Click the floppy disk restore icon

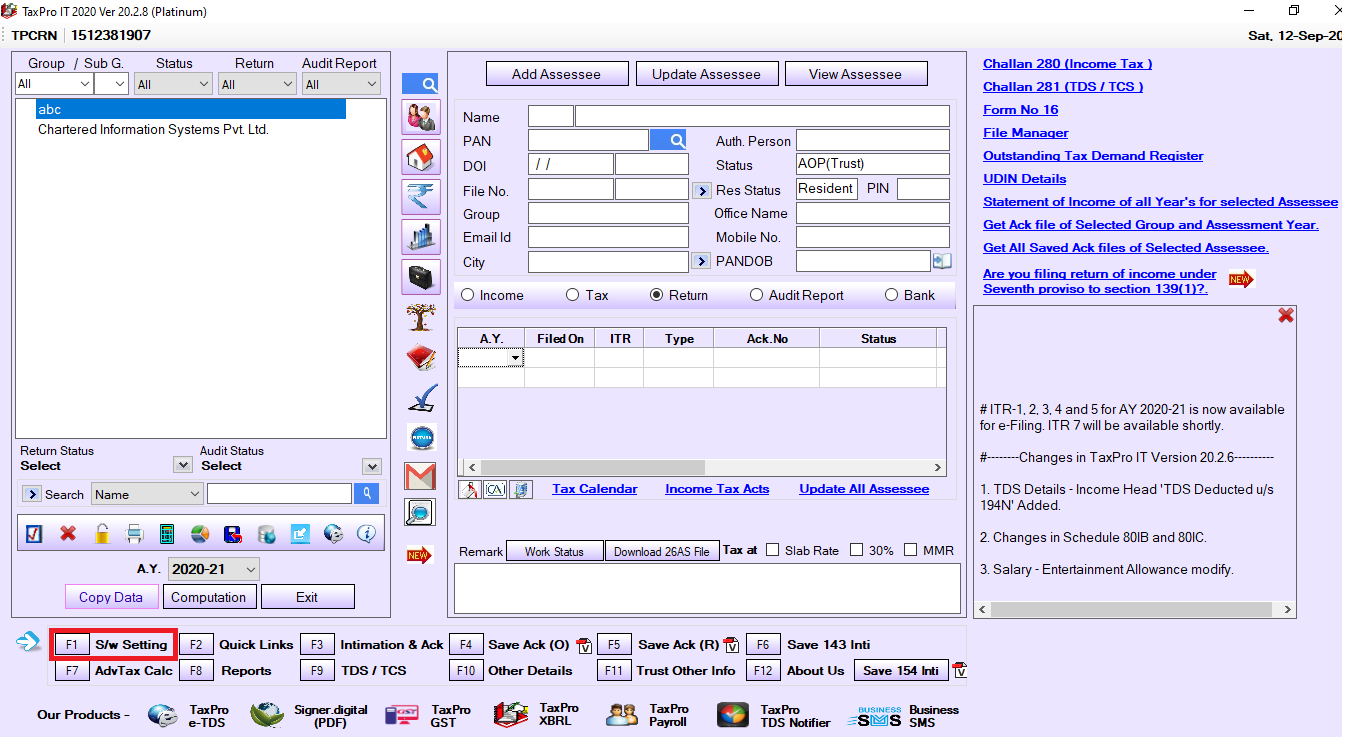[233, 534]
